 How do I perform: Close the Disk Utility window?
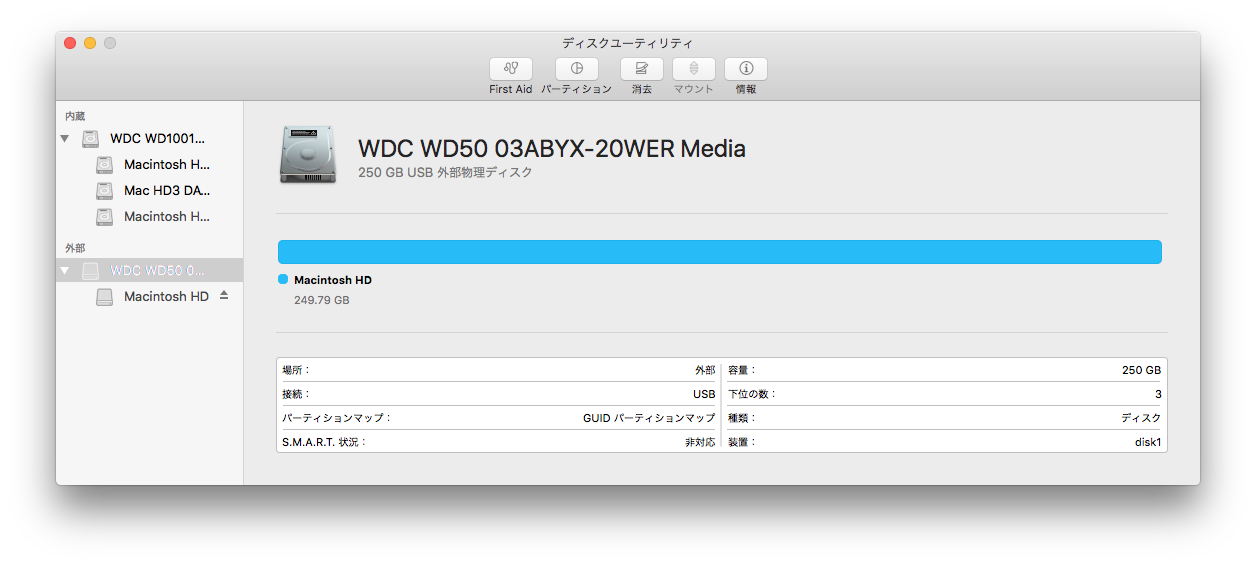[x=70, y=43]
